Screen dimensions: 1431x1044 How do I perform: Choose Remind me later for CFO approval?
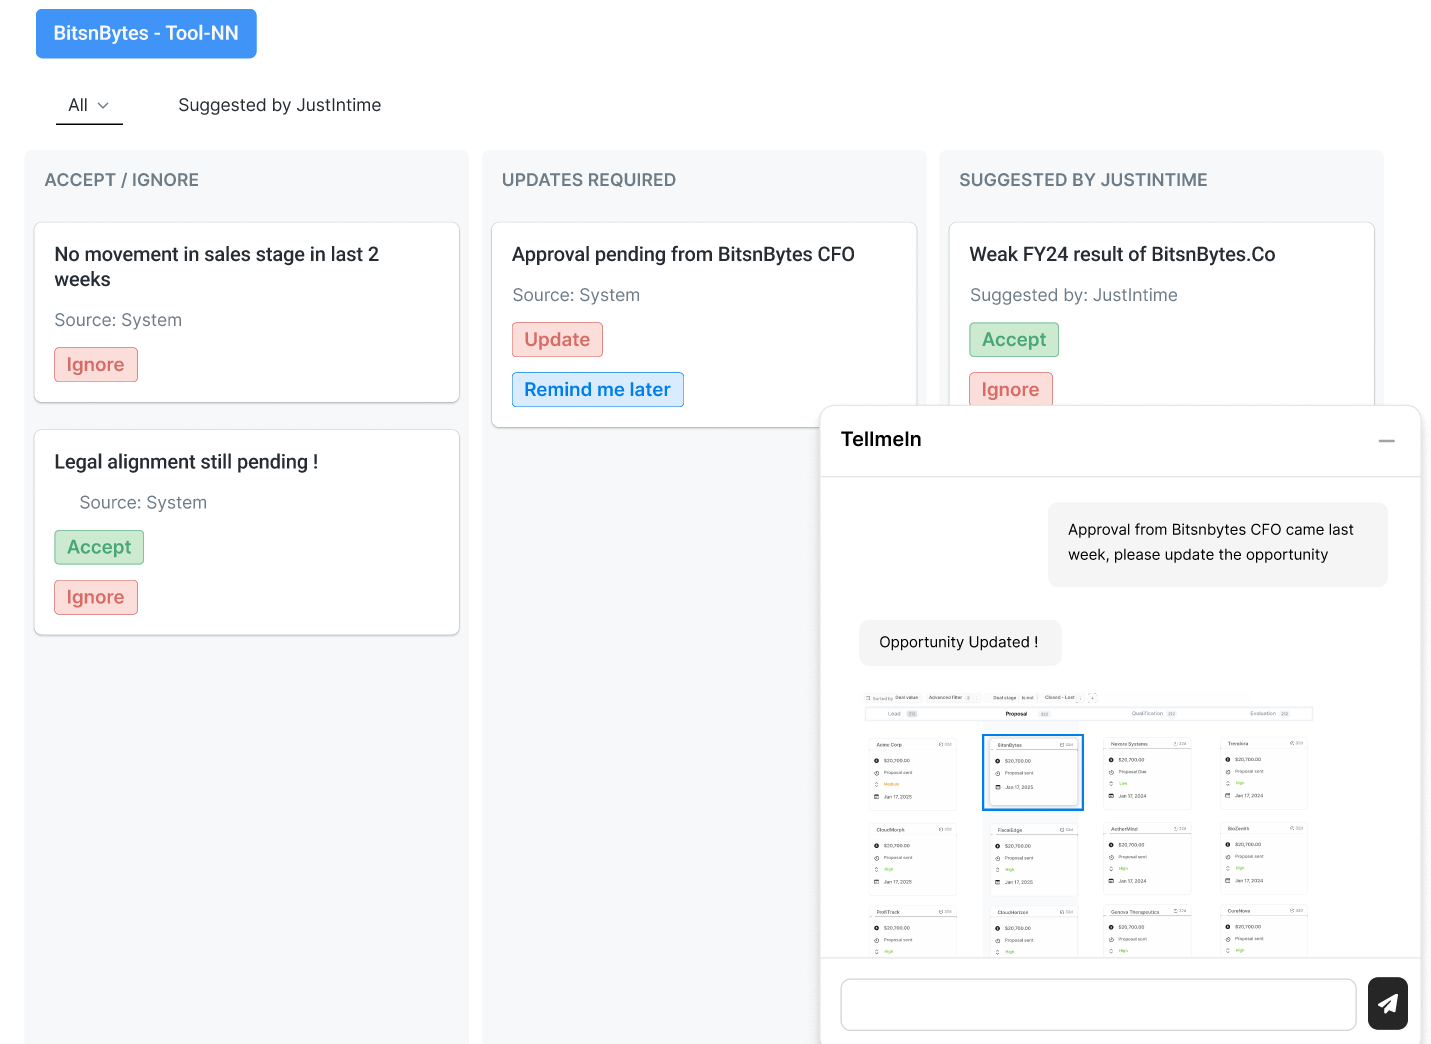597,390
